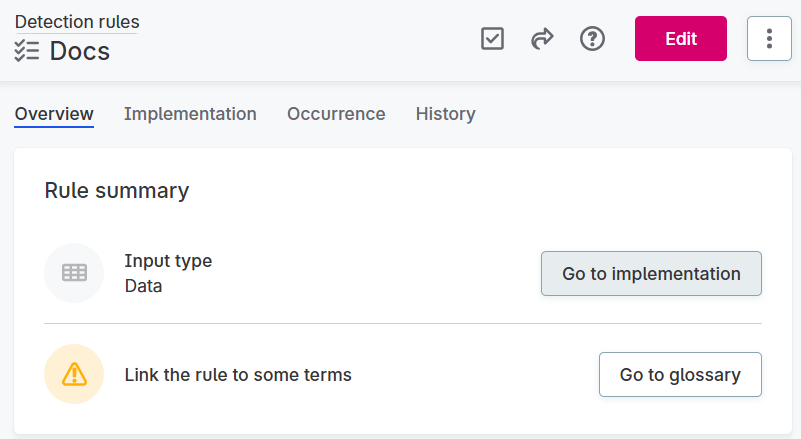Click the Input type label
Viewport: 801px width, 439px height.
pyautogui.click(x=168, y=261)
